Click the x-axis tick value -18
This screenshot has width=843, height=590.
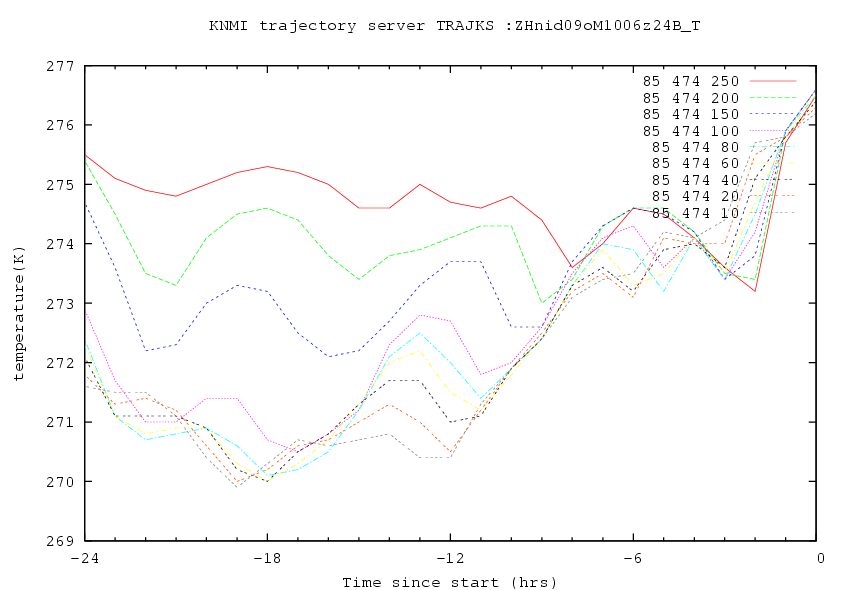[268, 558]
